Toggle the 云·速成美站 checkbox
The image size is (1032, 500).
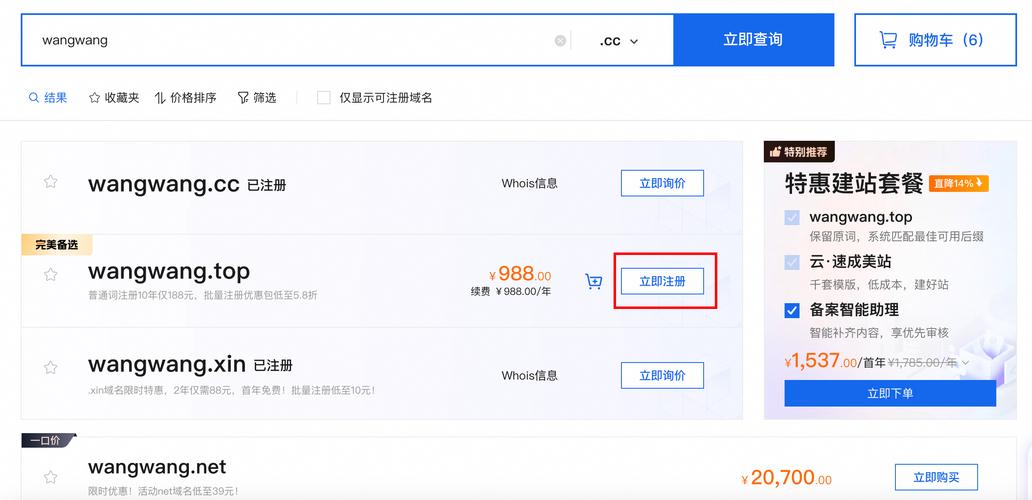792,262
